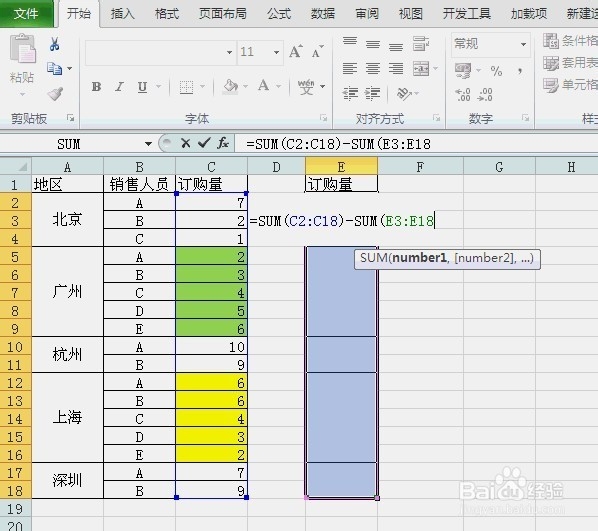This screenshot has width=598, height=531.
Task: Click Align Text Left icon
Action: (350, 69)
